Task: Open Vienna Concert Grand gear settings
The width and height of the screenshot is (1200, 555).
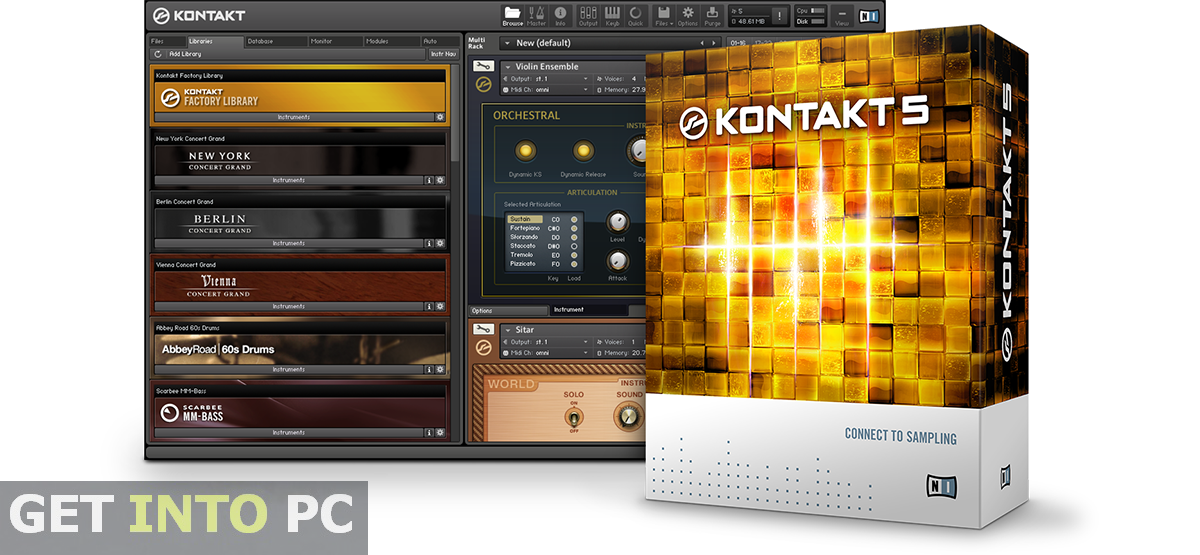Action: pyautogui.click(x=440, y=306)
